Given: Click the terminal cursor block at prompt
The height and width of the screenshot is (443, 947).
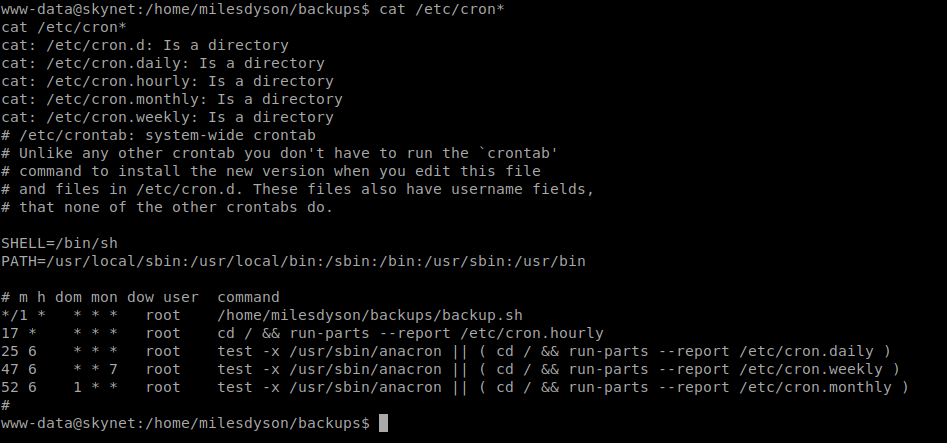Looking at the screenshot, I should point(383,424).
